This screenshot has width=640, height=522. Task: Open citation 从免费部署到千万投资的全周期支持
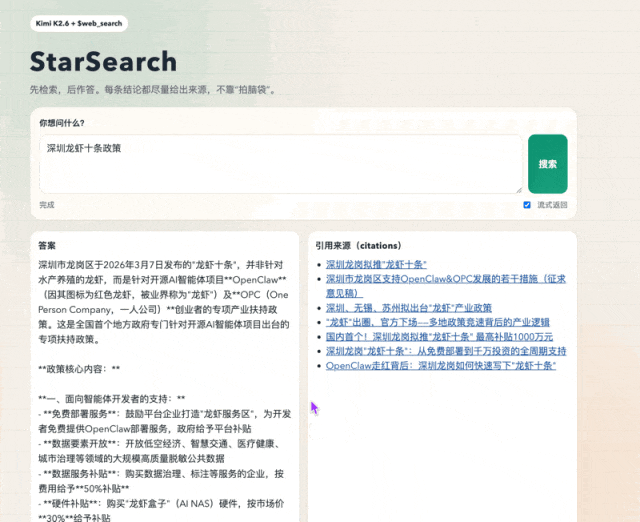pos(446,351)
